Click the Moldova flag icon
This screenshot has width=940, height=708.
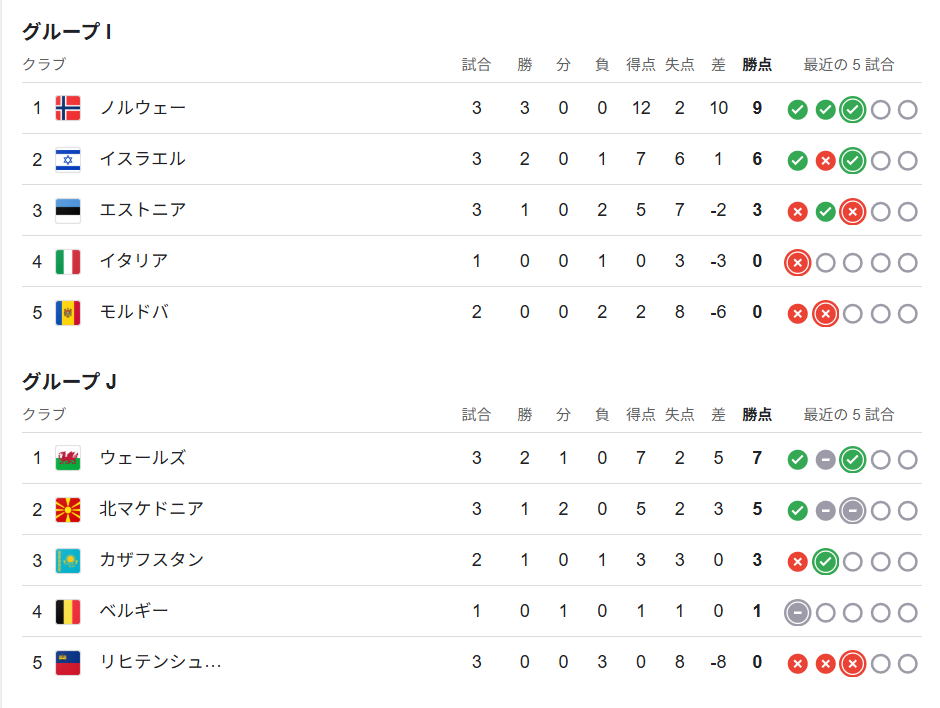tap(68, 312)
